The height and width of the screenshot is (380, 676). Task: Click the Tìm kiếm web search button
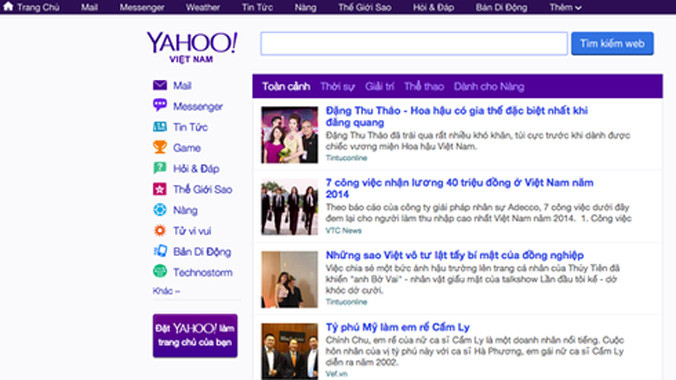pos(612,44)
